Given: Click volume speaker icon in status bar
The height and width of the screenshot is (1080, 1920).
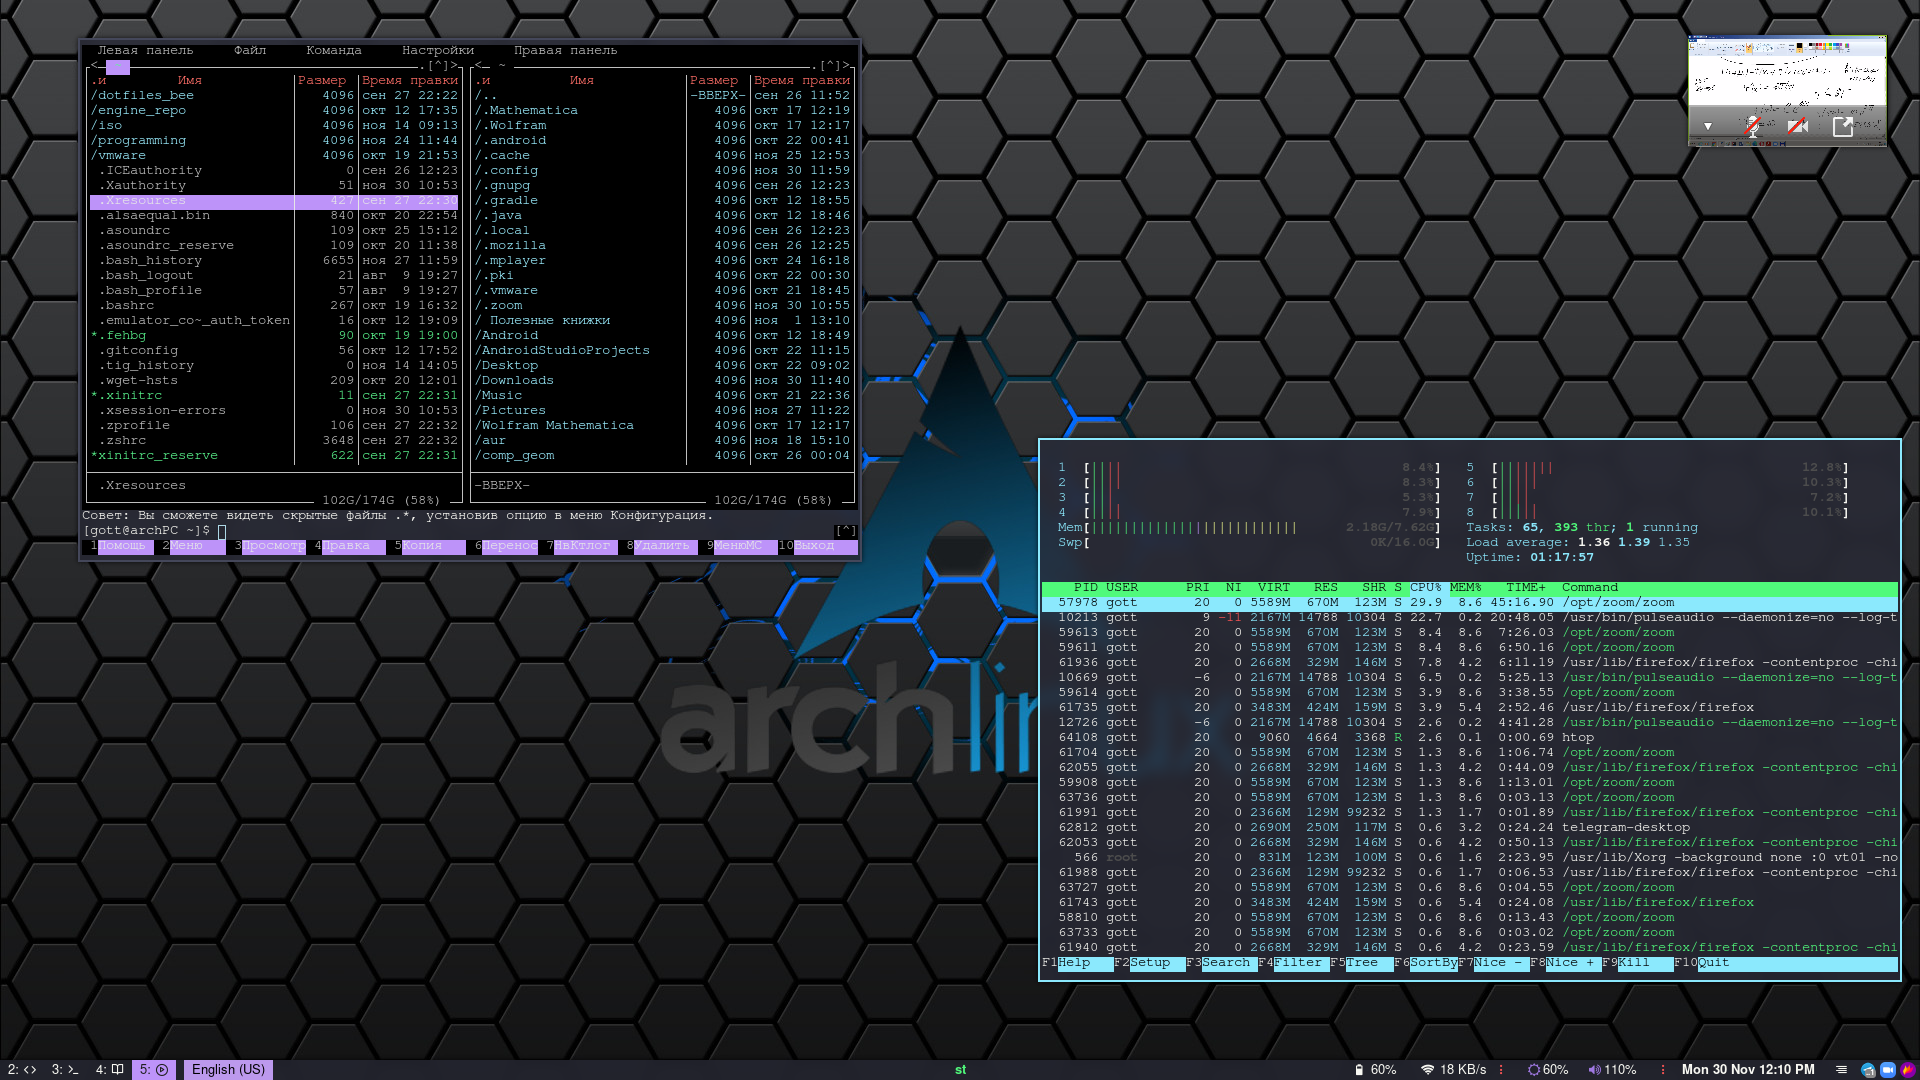Looking at the screenshot, I should pyautogui.click(x=1594, y=1070).
